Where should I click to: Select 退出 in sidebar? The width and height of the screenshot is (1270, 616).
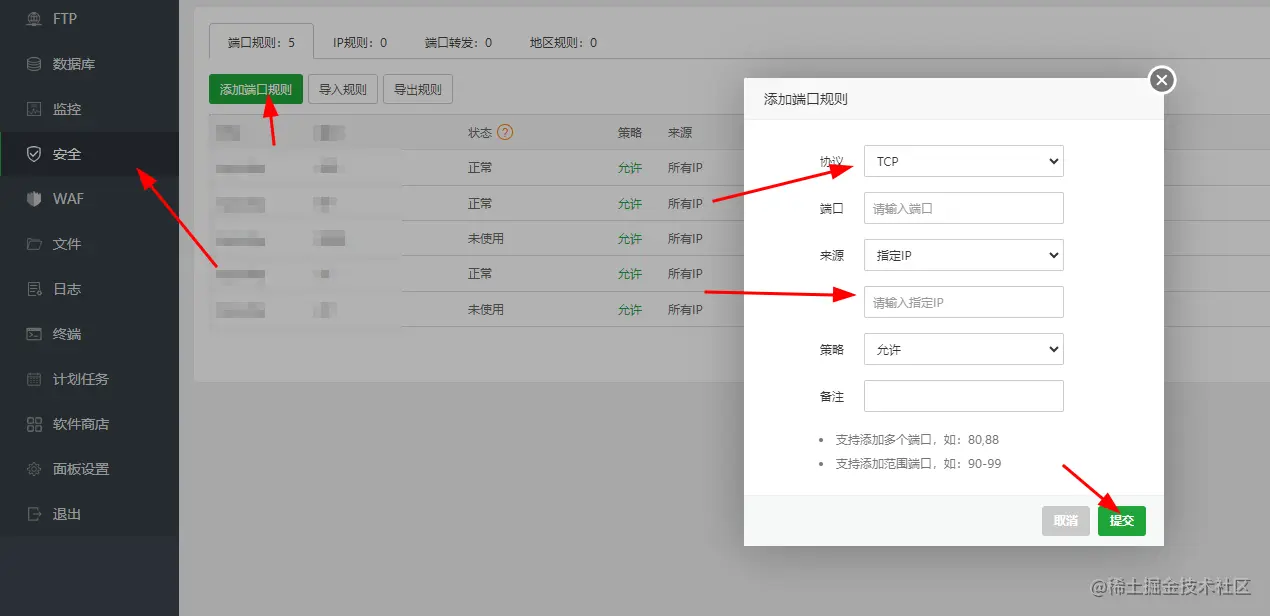click(x=67, y=514)
